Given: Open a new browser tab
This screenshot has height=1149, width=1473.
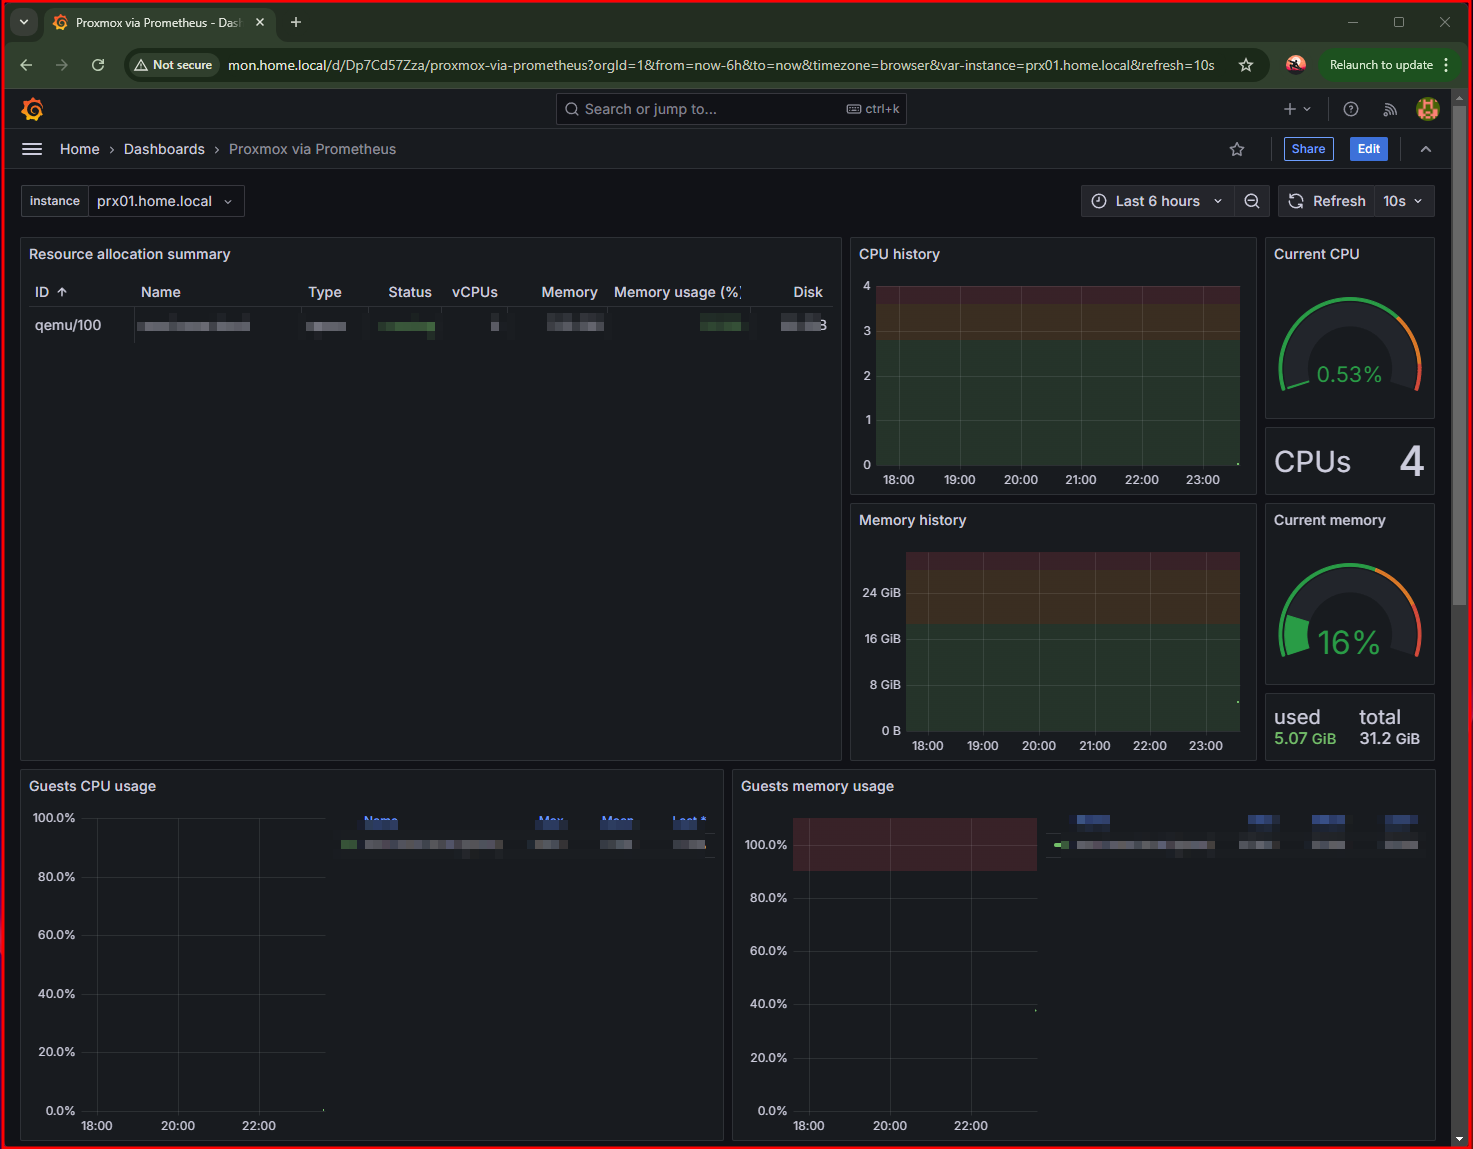Looking at the screenshot, I should (296, 22).
